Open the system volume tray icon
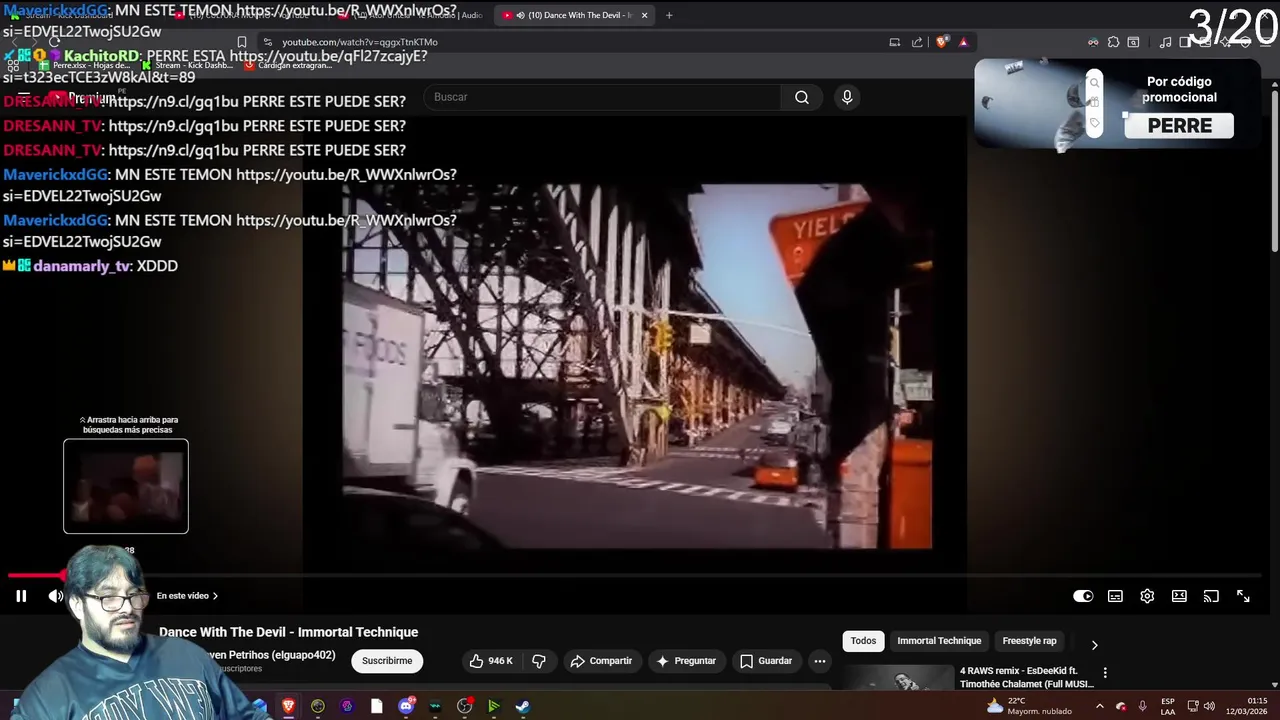Viewport: 1280px width, 720px height. click(x=1209, y=706)
